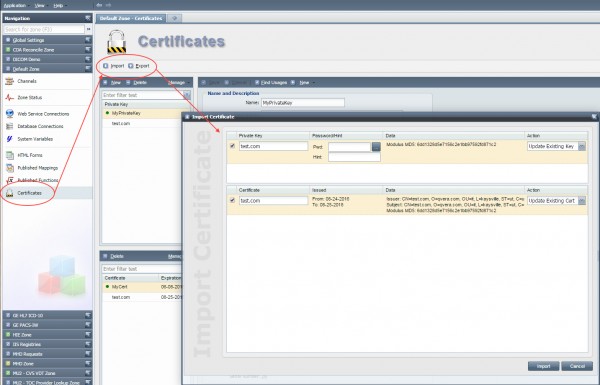The height and width of the screenshot is (385, 600).
Task: Click the pin icon on Navigation panel header
Action: [x=88, y=18]
